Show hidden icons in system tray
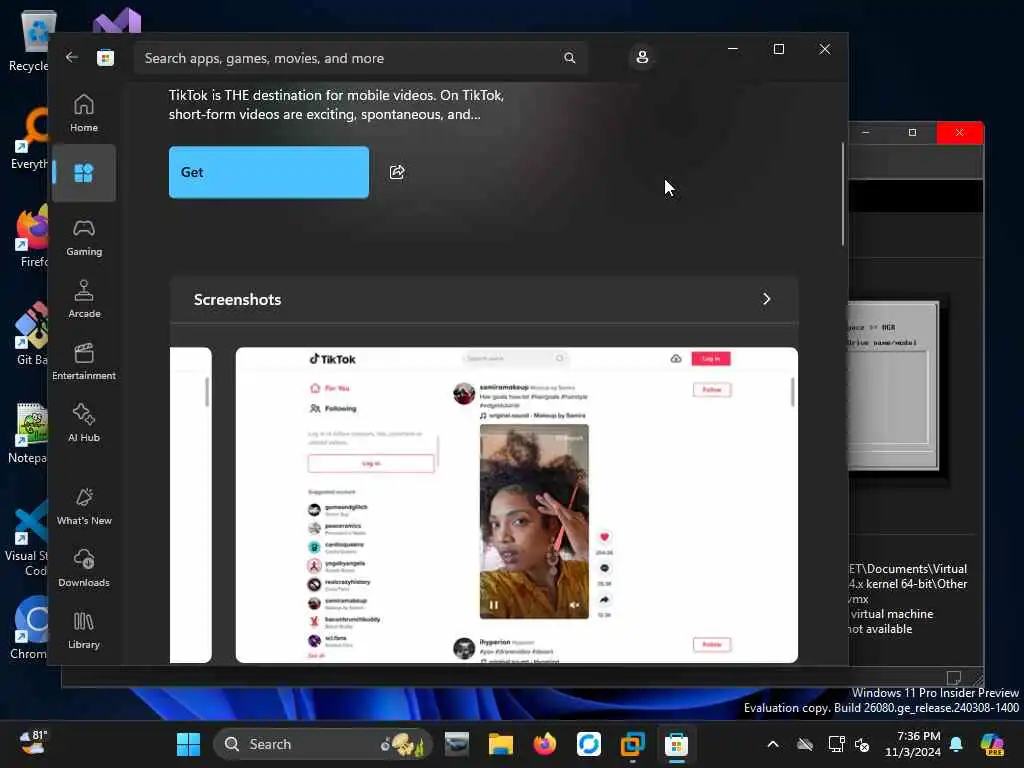The height and width of the screenshot is (768, 1024). coord(773,744)
